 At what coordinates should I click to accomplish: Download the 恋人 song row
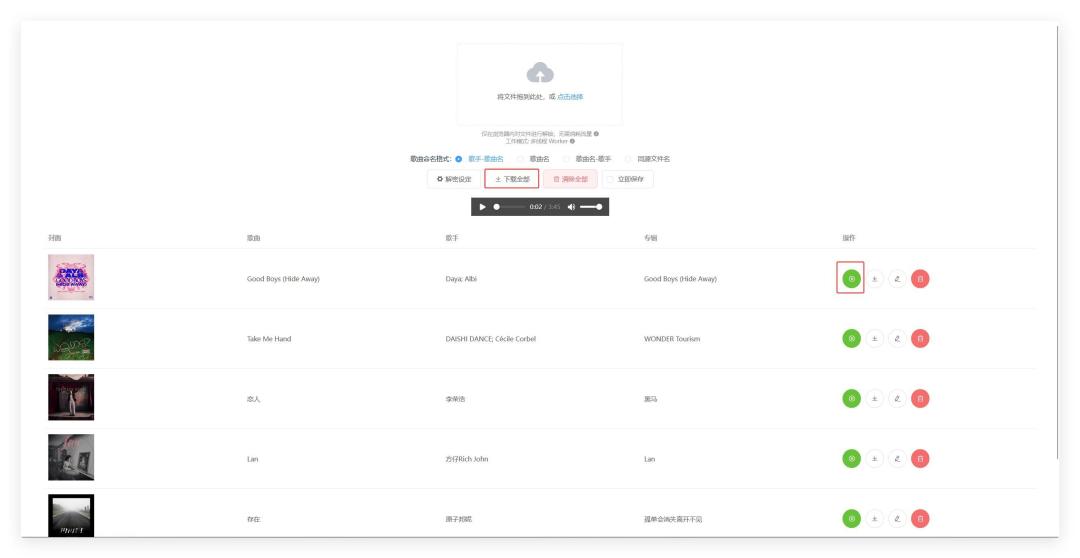(874, 398)
